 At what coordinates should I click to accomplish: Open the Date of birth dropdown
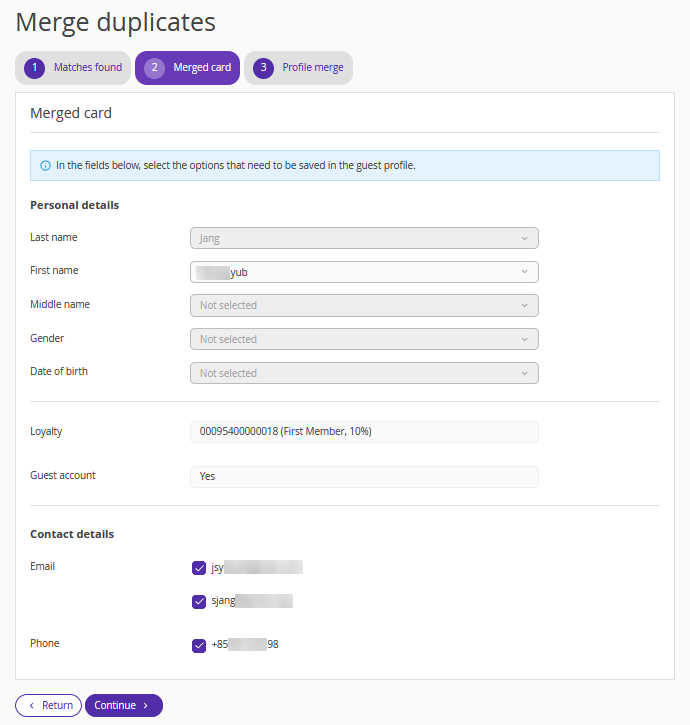click(364, 373)
